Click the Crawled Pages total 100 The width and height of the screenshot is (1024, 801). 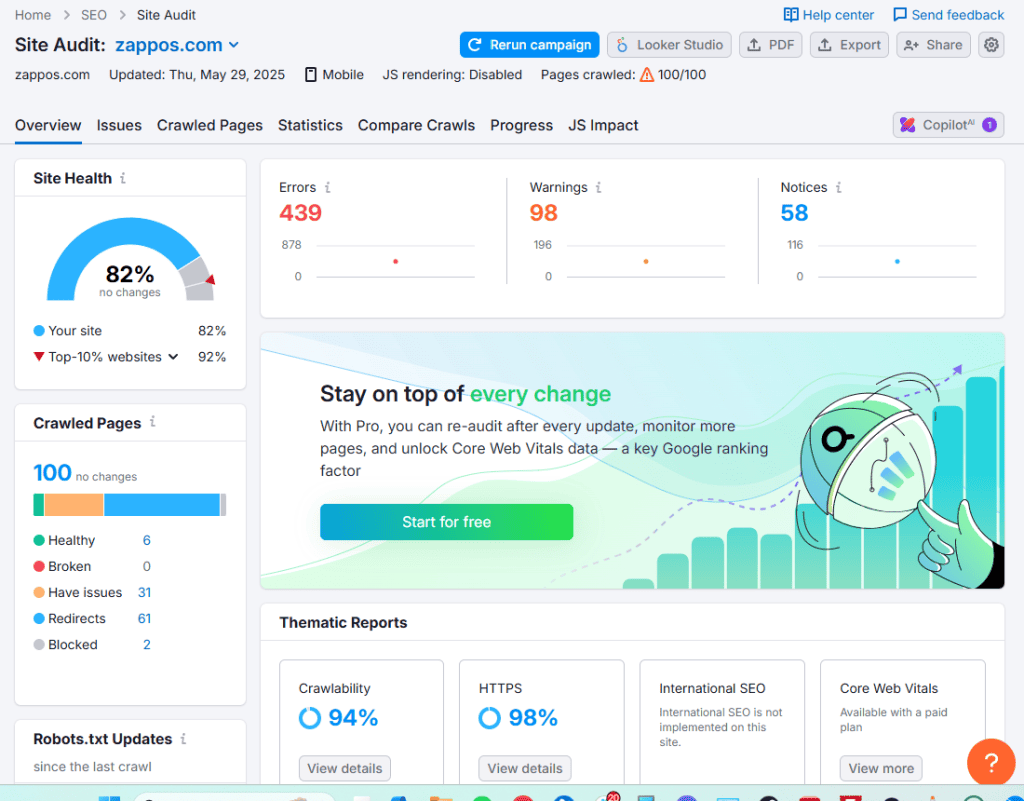tap(52, 473)
